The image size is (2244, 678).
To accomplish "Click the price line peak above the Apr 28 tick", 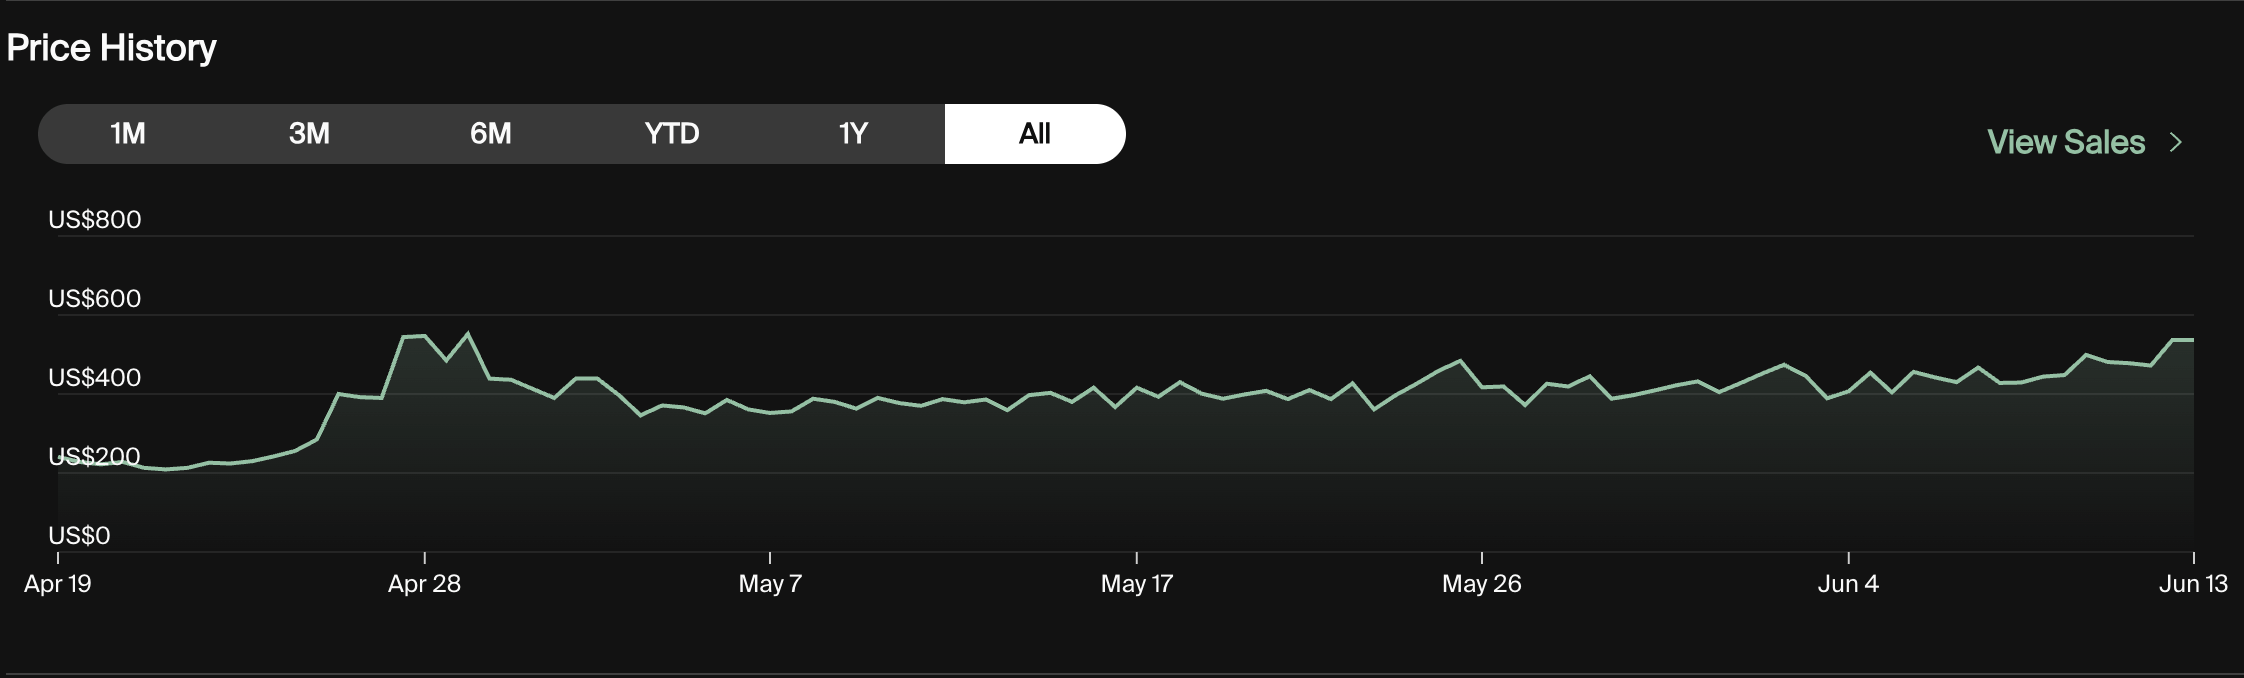I will click(x=424, y=336).
